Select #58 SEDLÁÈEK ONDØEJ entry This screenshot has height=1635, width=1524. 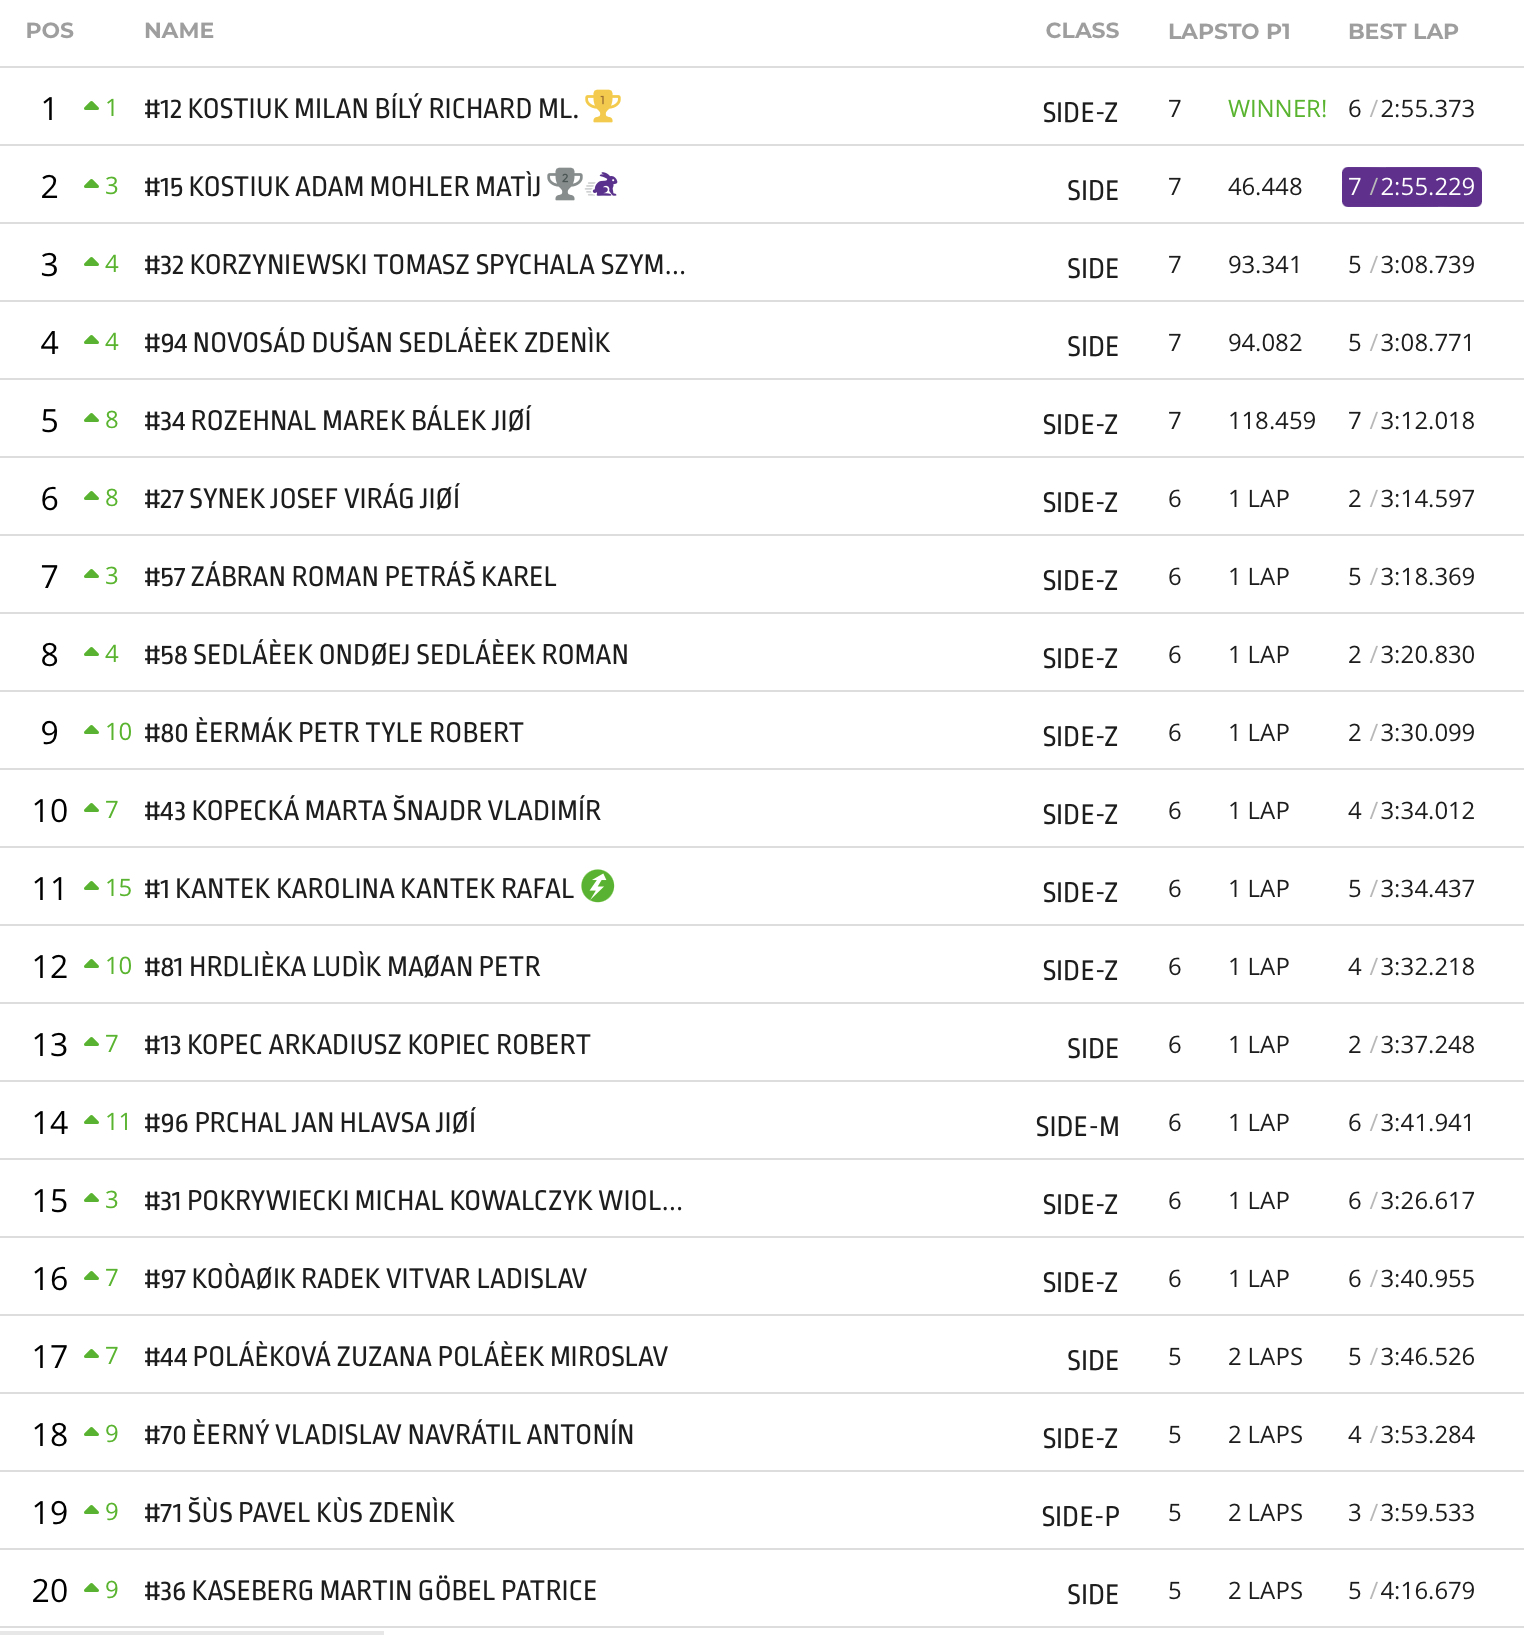click(386, 654)
